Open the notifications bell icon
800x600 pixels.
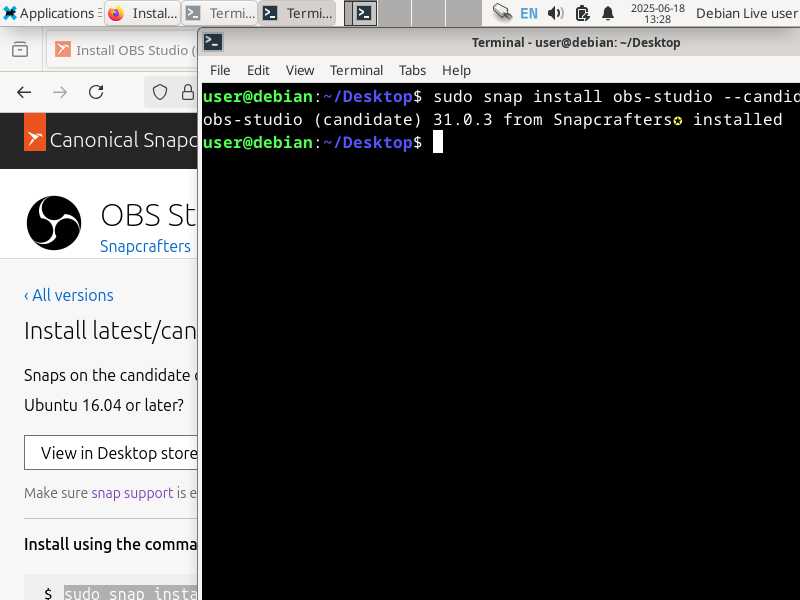pyautogui.click(x=608, y=13)
